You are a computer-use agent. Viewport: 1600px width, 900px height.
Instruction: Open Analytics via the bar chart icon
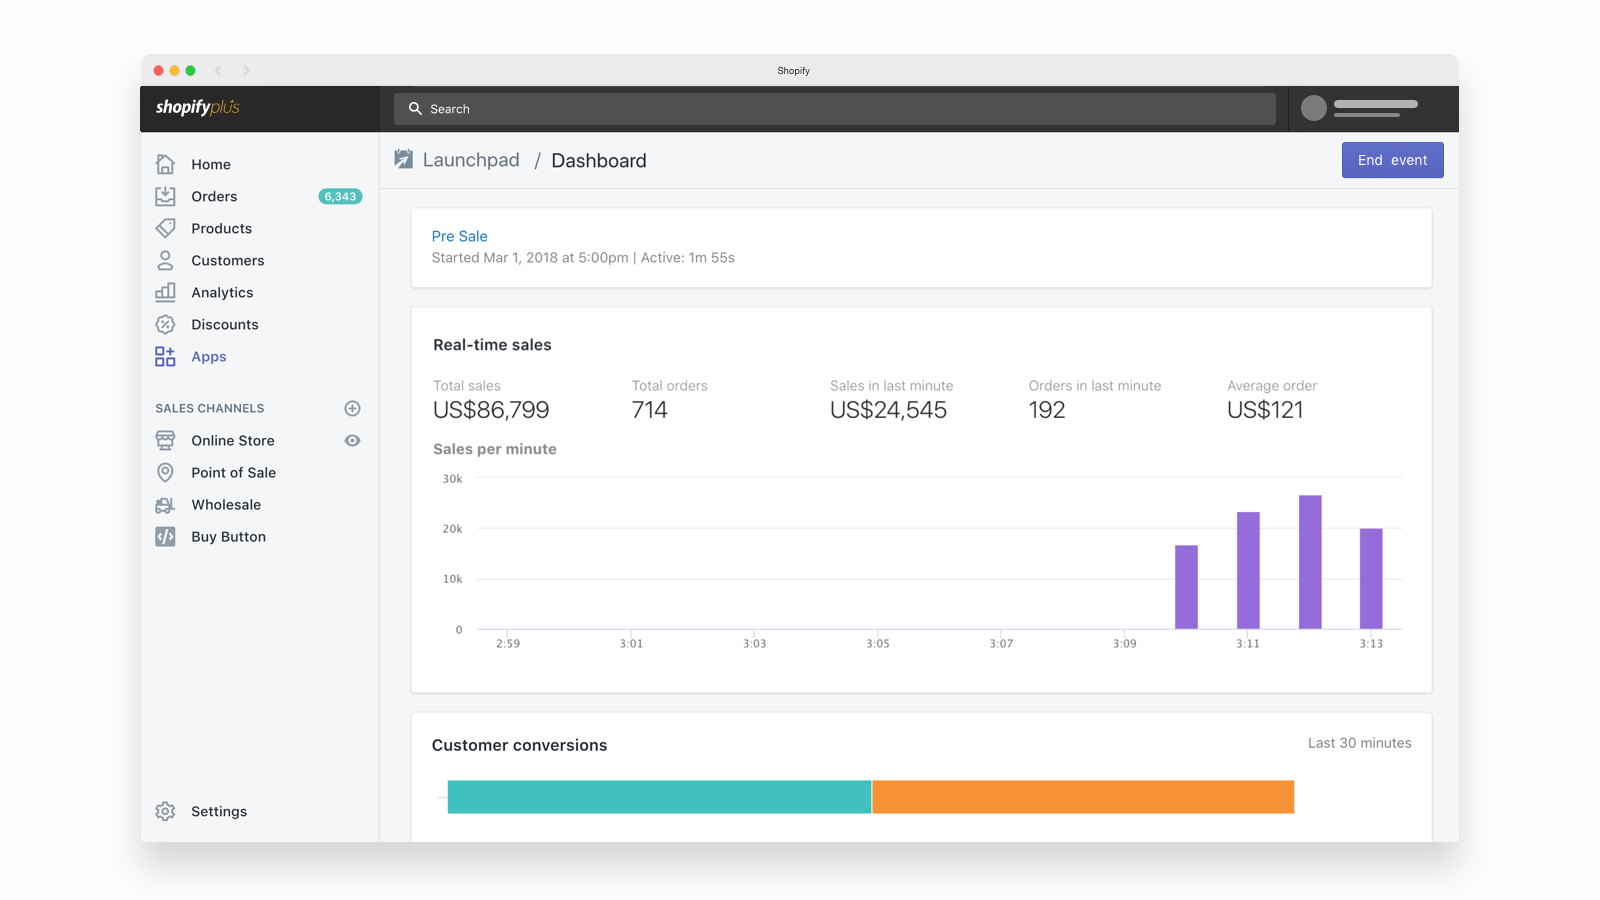point(165,292)
